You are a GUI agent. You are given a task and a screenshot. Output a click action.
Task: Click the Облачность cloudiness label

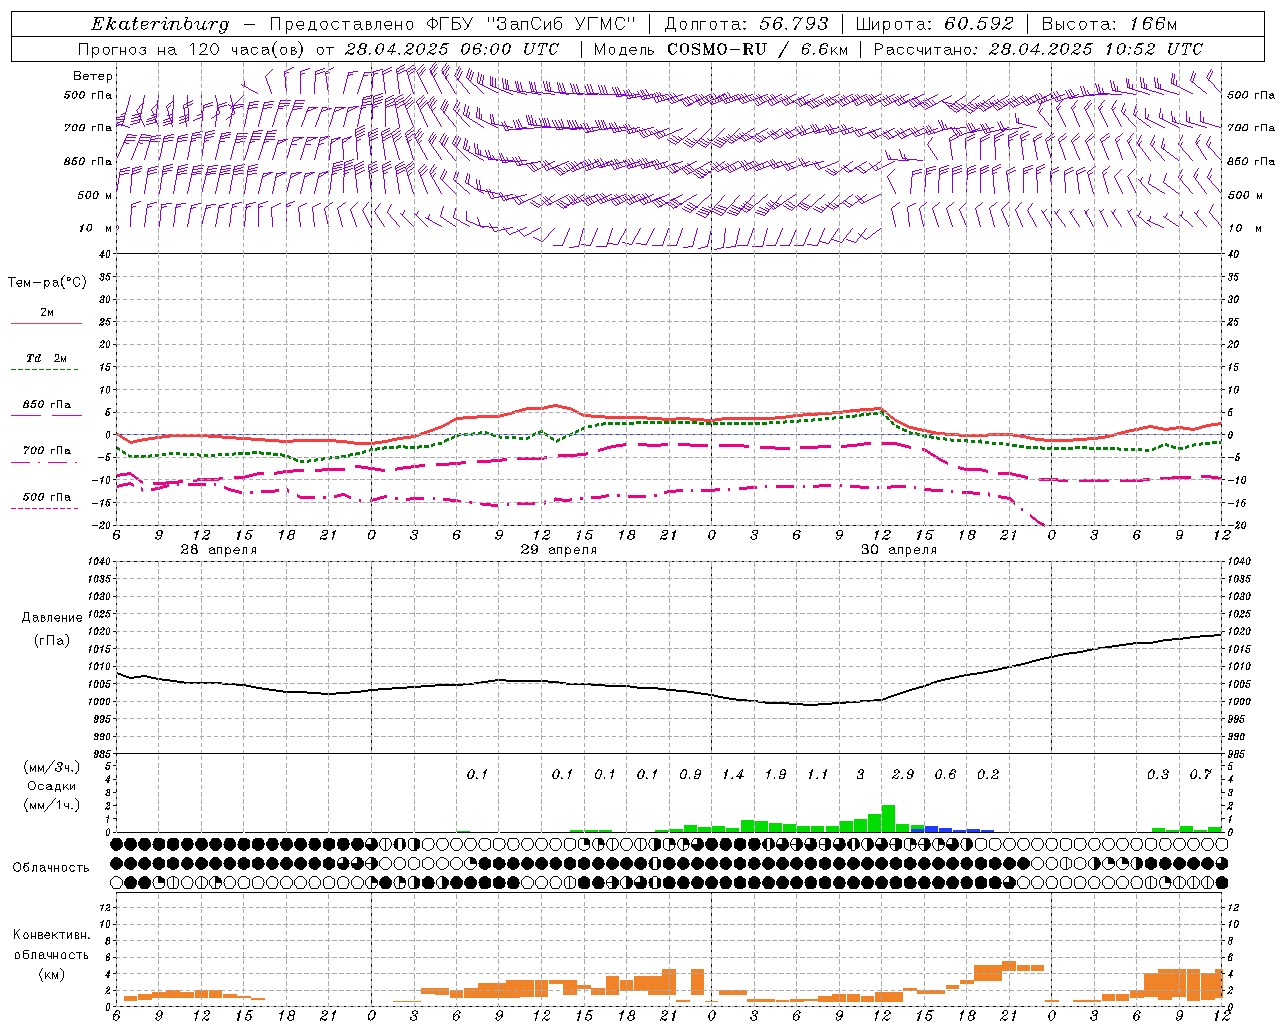[51, 868]
